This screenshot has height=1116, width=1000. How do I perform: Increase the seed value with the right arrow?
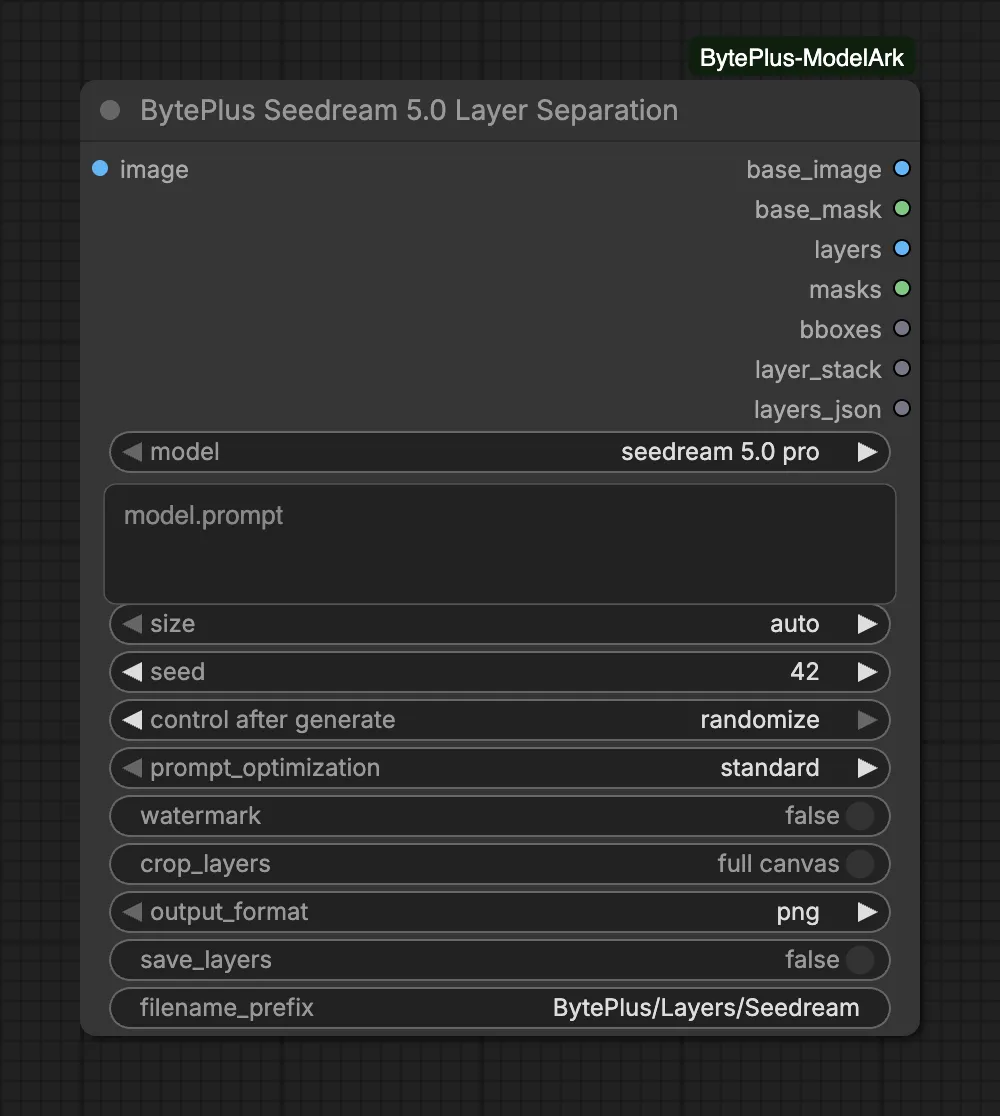(x=867, y=672)
